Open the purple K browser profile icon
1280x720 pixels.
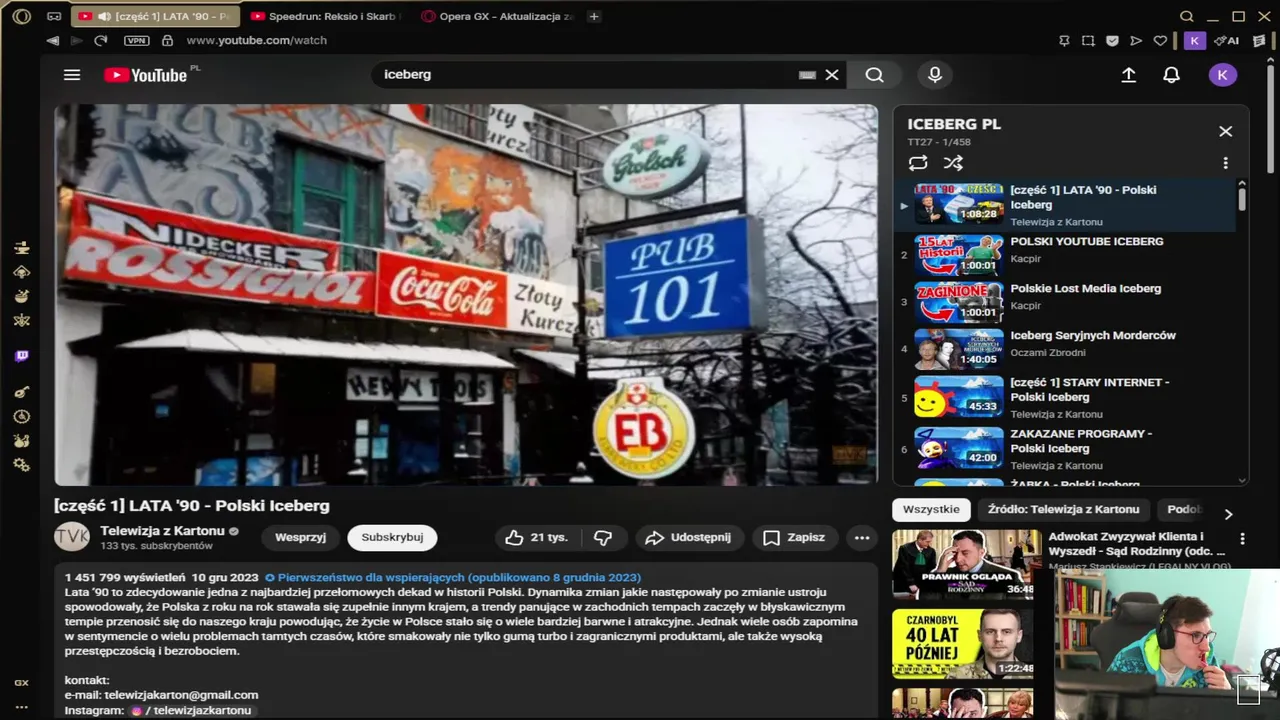(x=1194, y=41)
